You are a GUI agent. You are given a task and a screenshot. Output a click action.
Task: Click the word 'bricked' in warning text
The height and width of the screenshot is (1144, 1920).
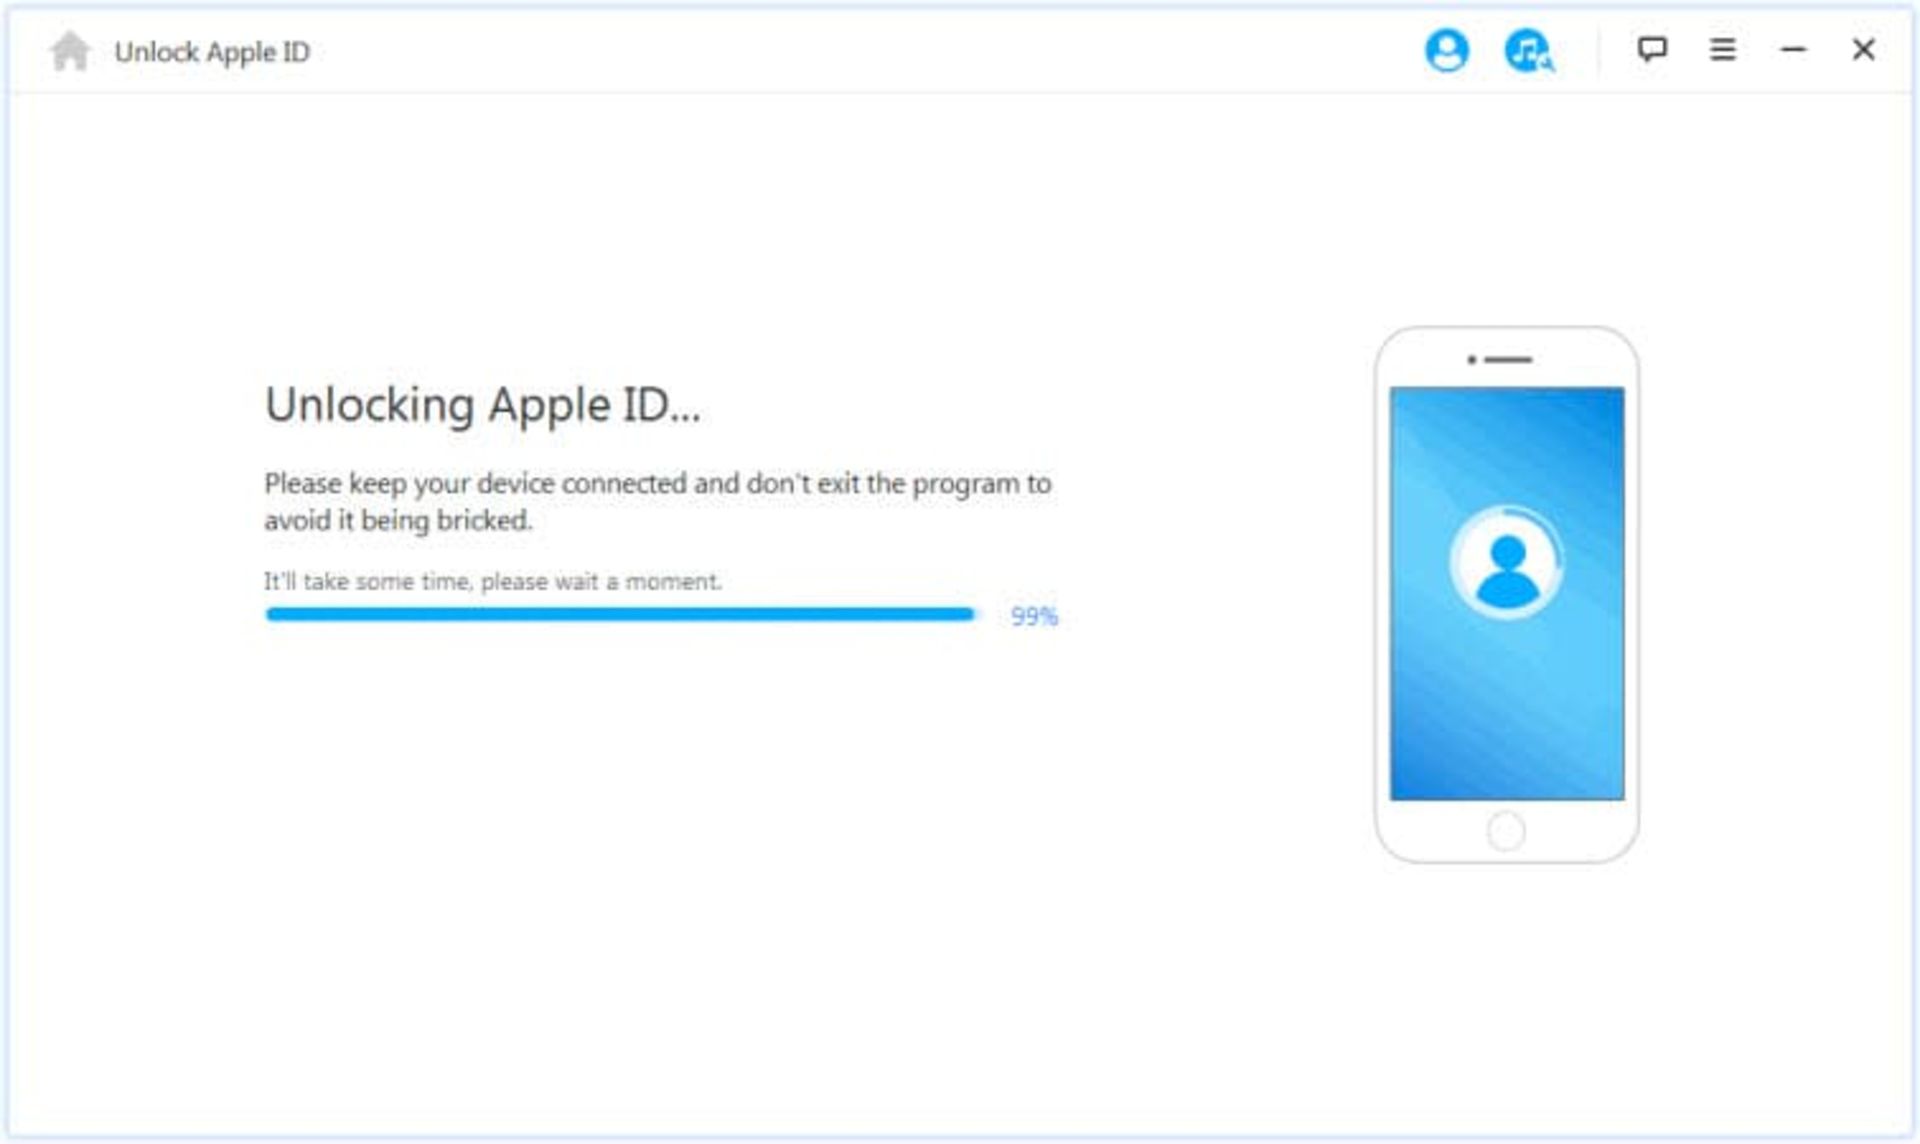[483, 521]
